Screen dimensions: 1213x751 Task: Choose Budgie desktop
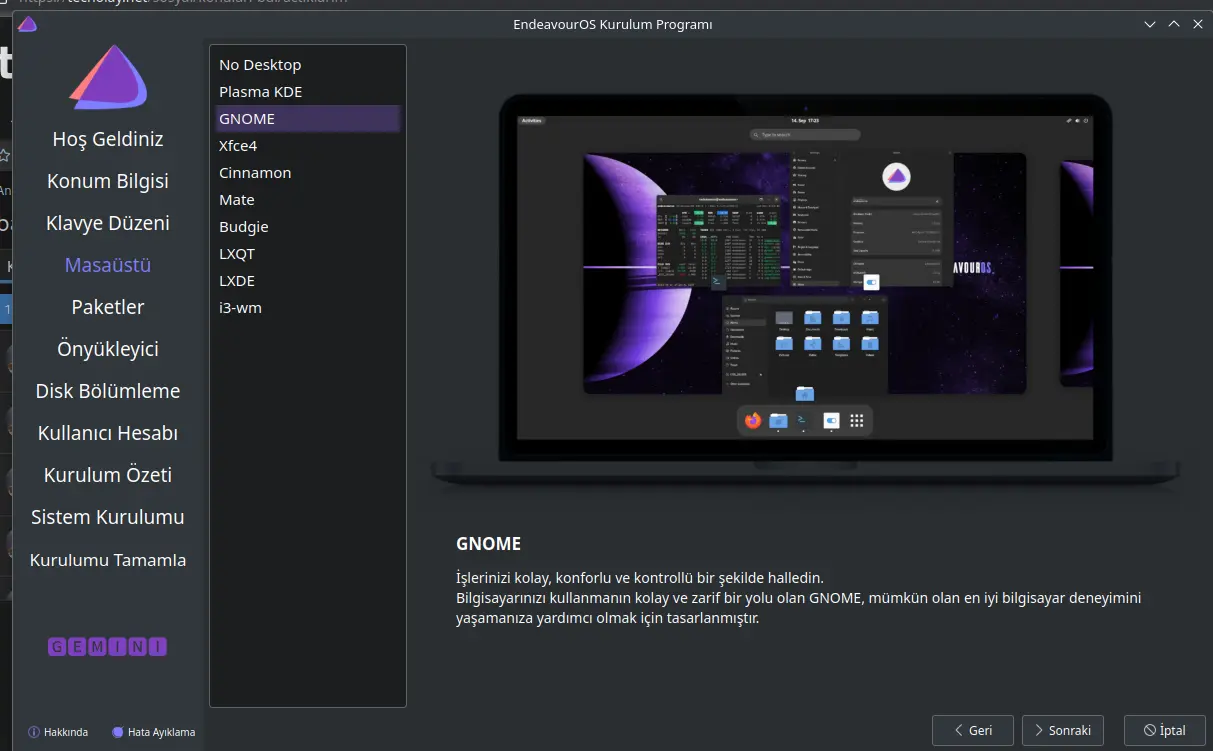point(308,226)
